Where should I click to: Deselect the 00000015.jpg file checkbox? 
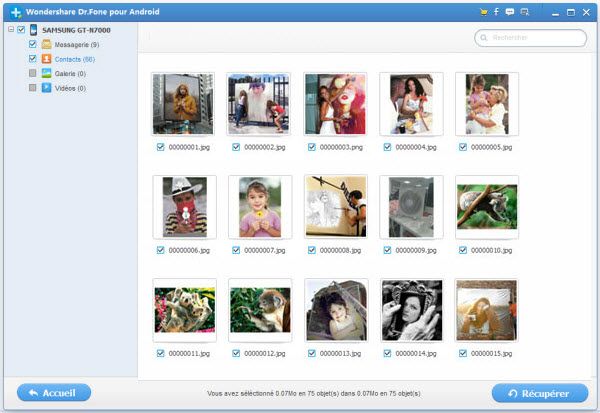464,353
